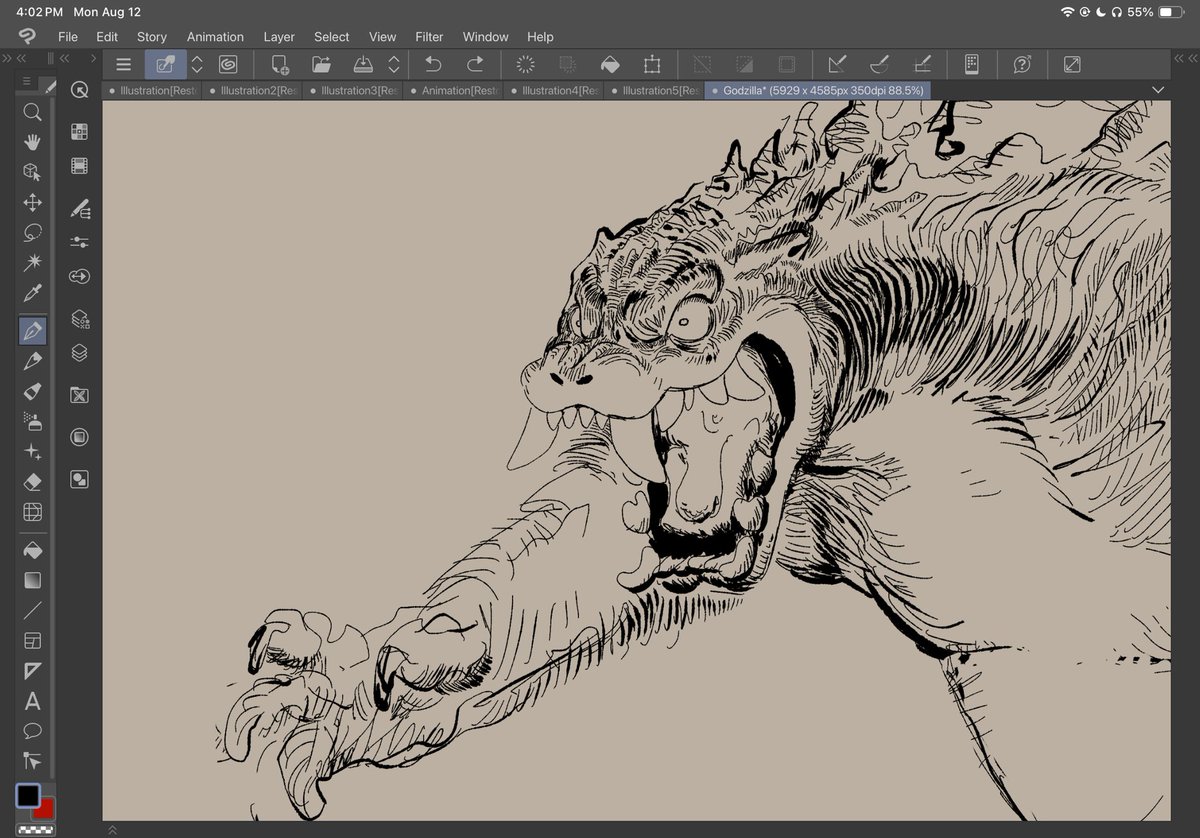Select the Lasso selection tool

click(32, 233)
